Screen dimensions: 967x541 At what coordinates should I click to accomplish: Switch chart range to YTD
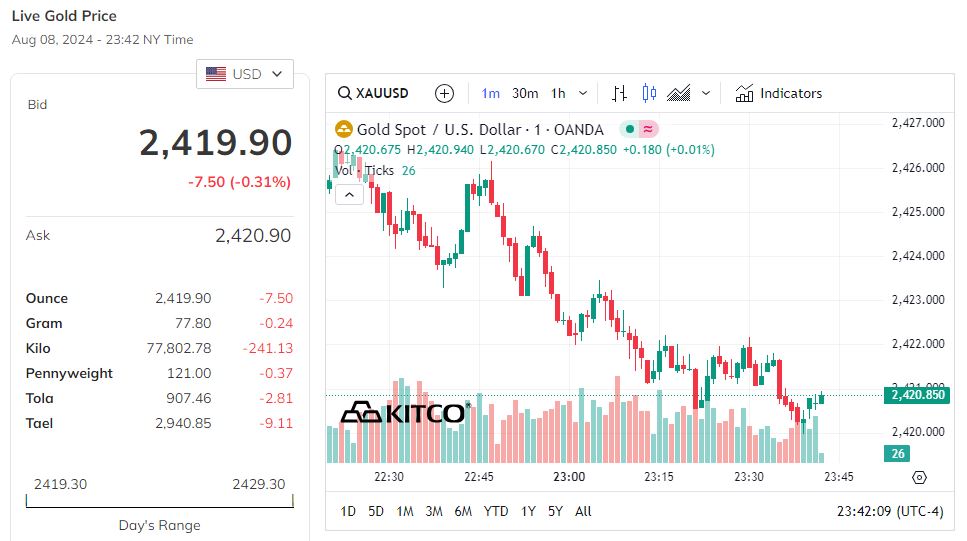(x=496, y=511)
